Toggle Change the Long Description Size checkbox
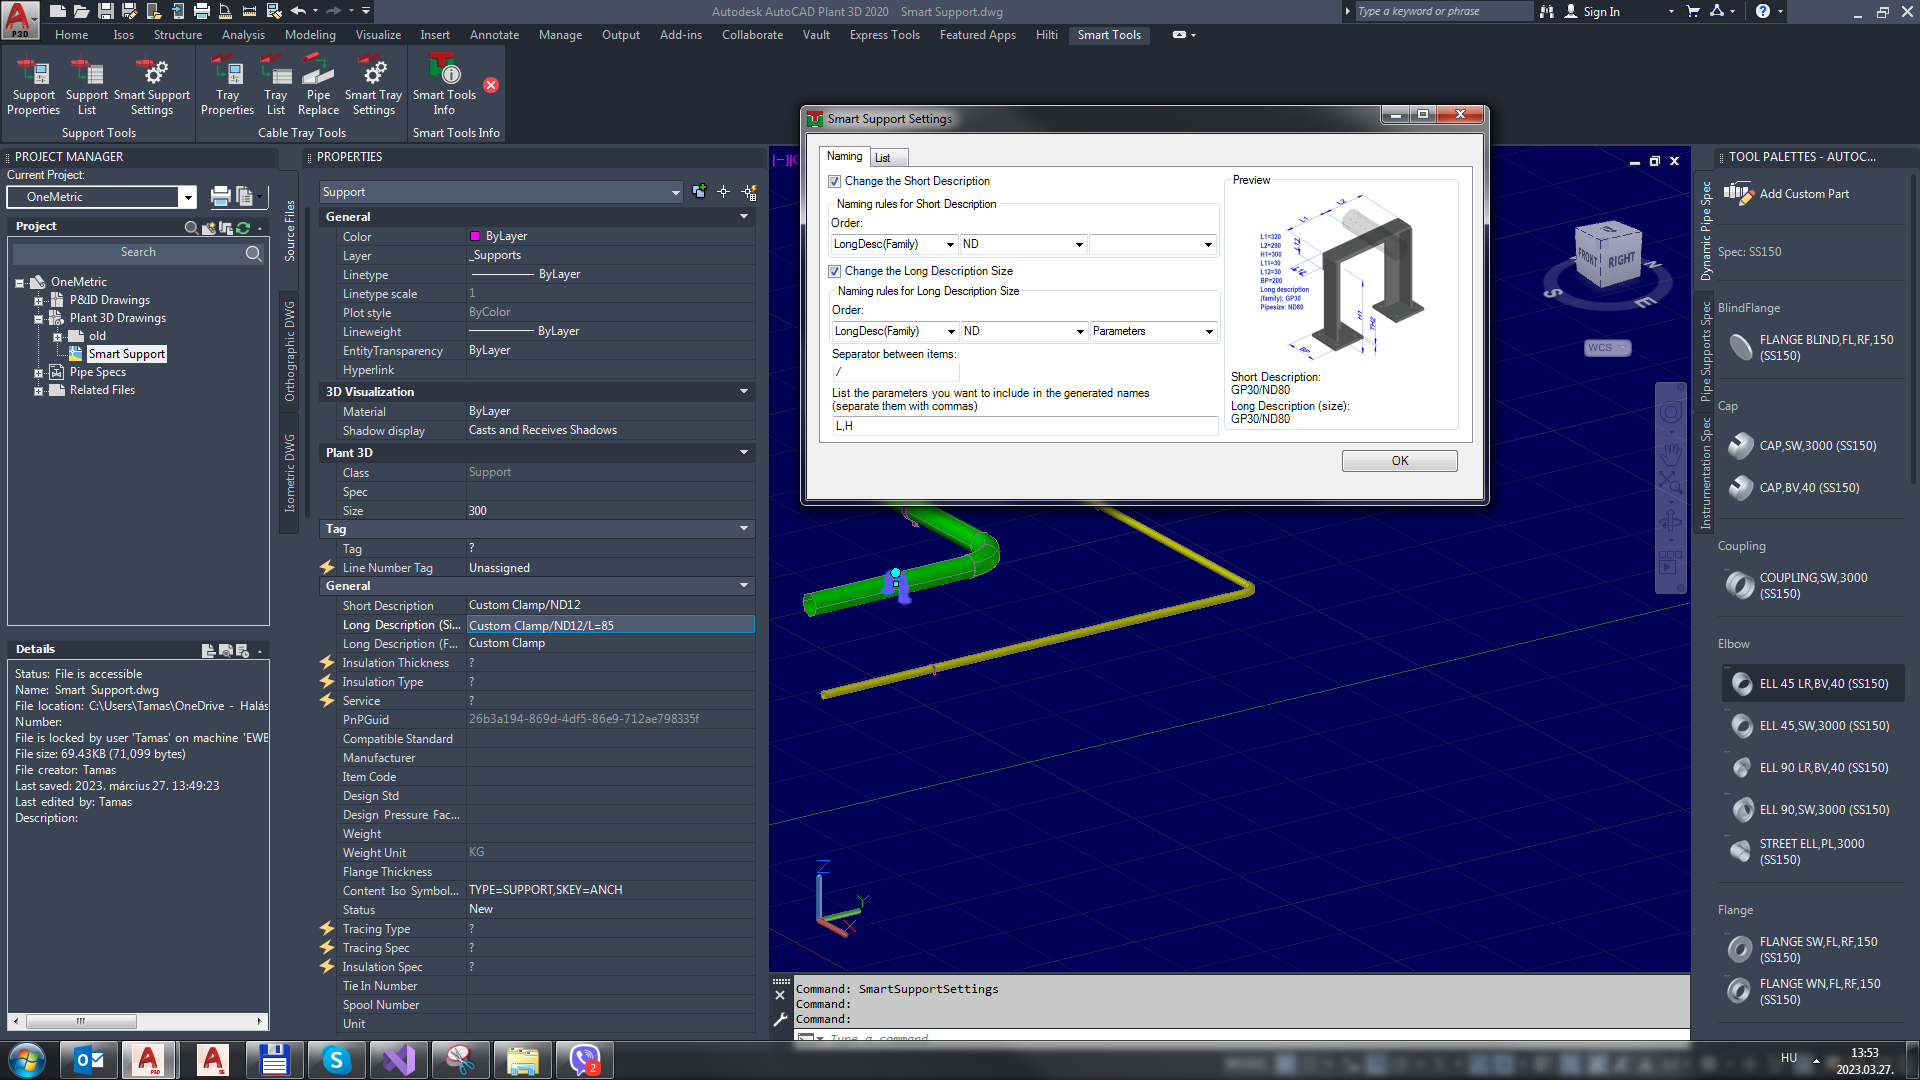 (835, 272)
